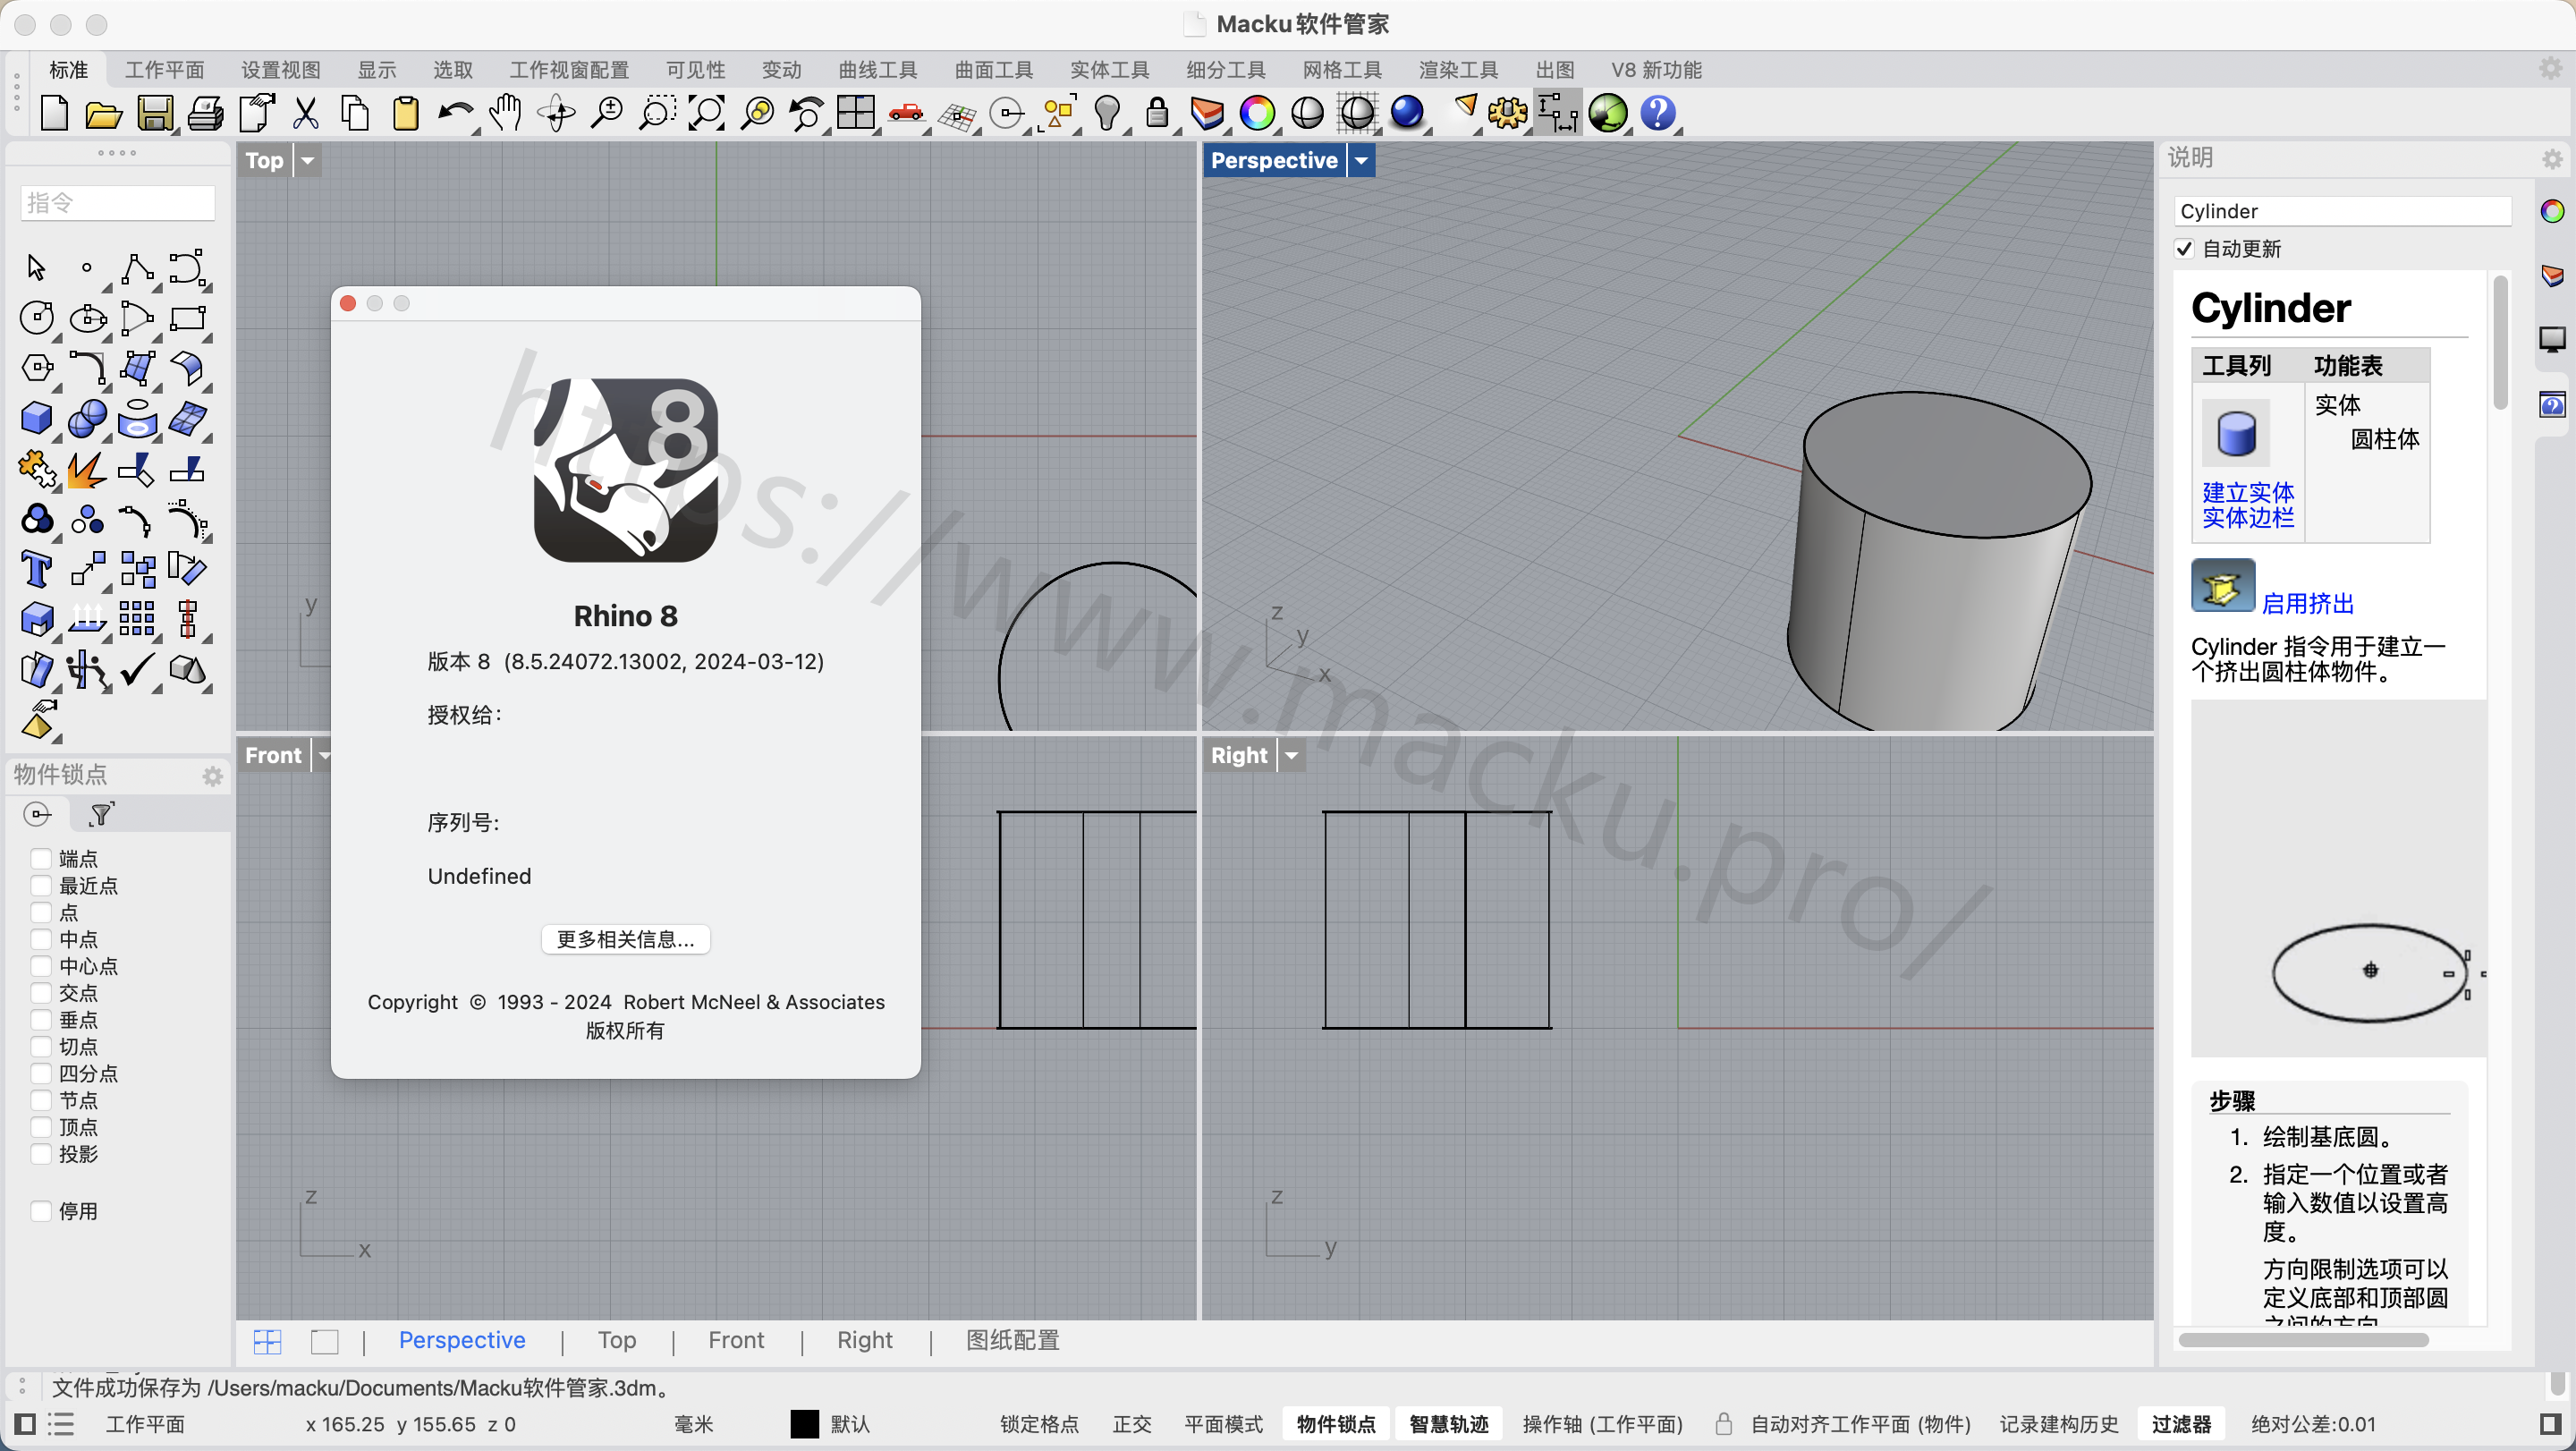2576x1451 pixels.
Task: Enable the 中心点 object snap checkbox
Action: pos(41,967)
